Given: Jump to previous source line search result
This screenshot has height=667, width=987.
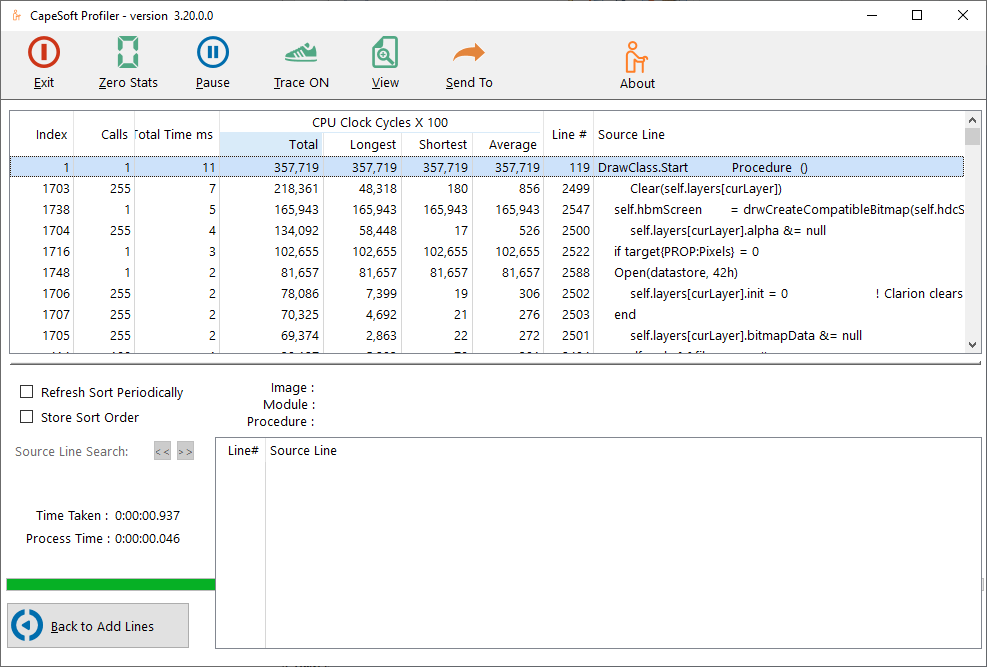Looking at the screenshot, I should coord(162,452).
